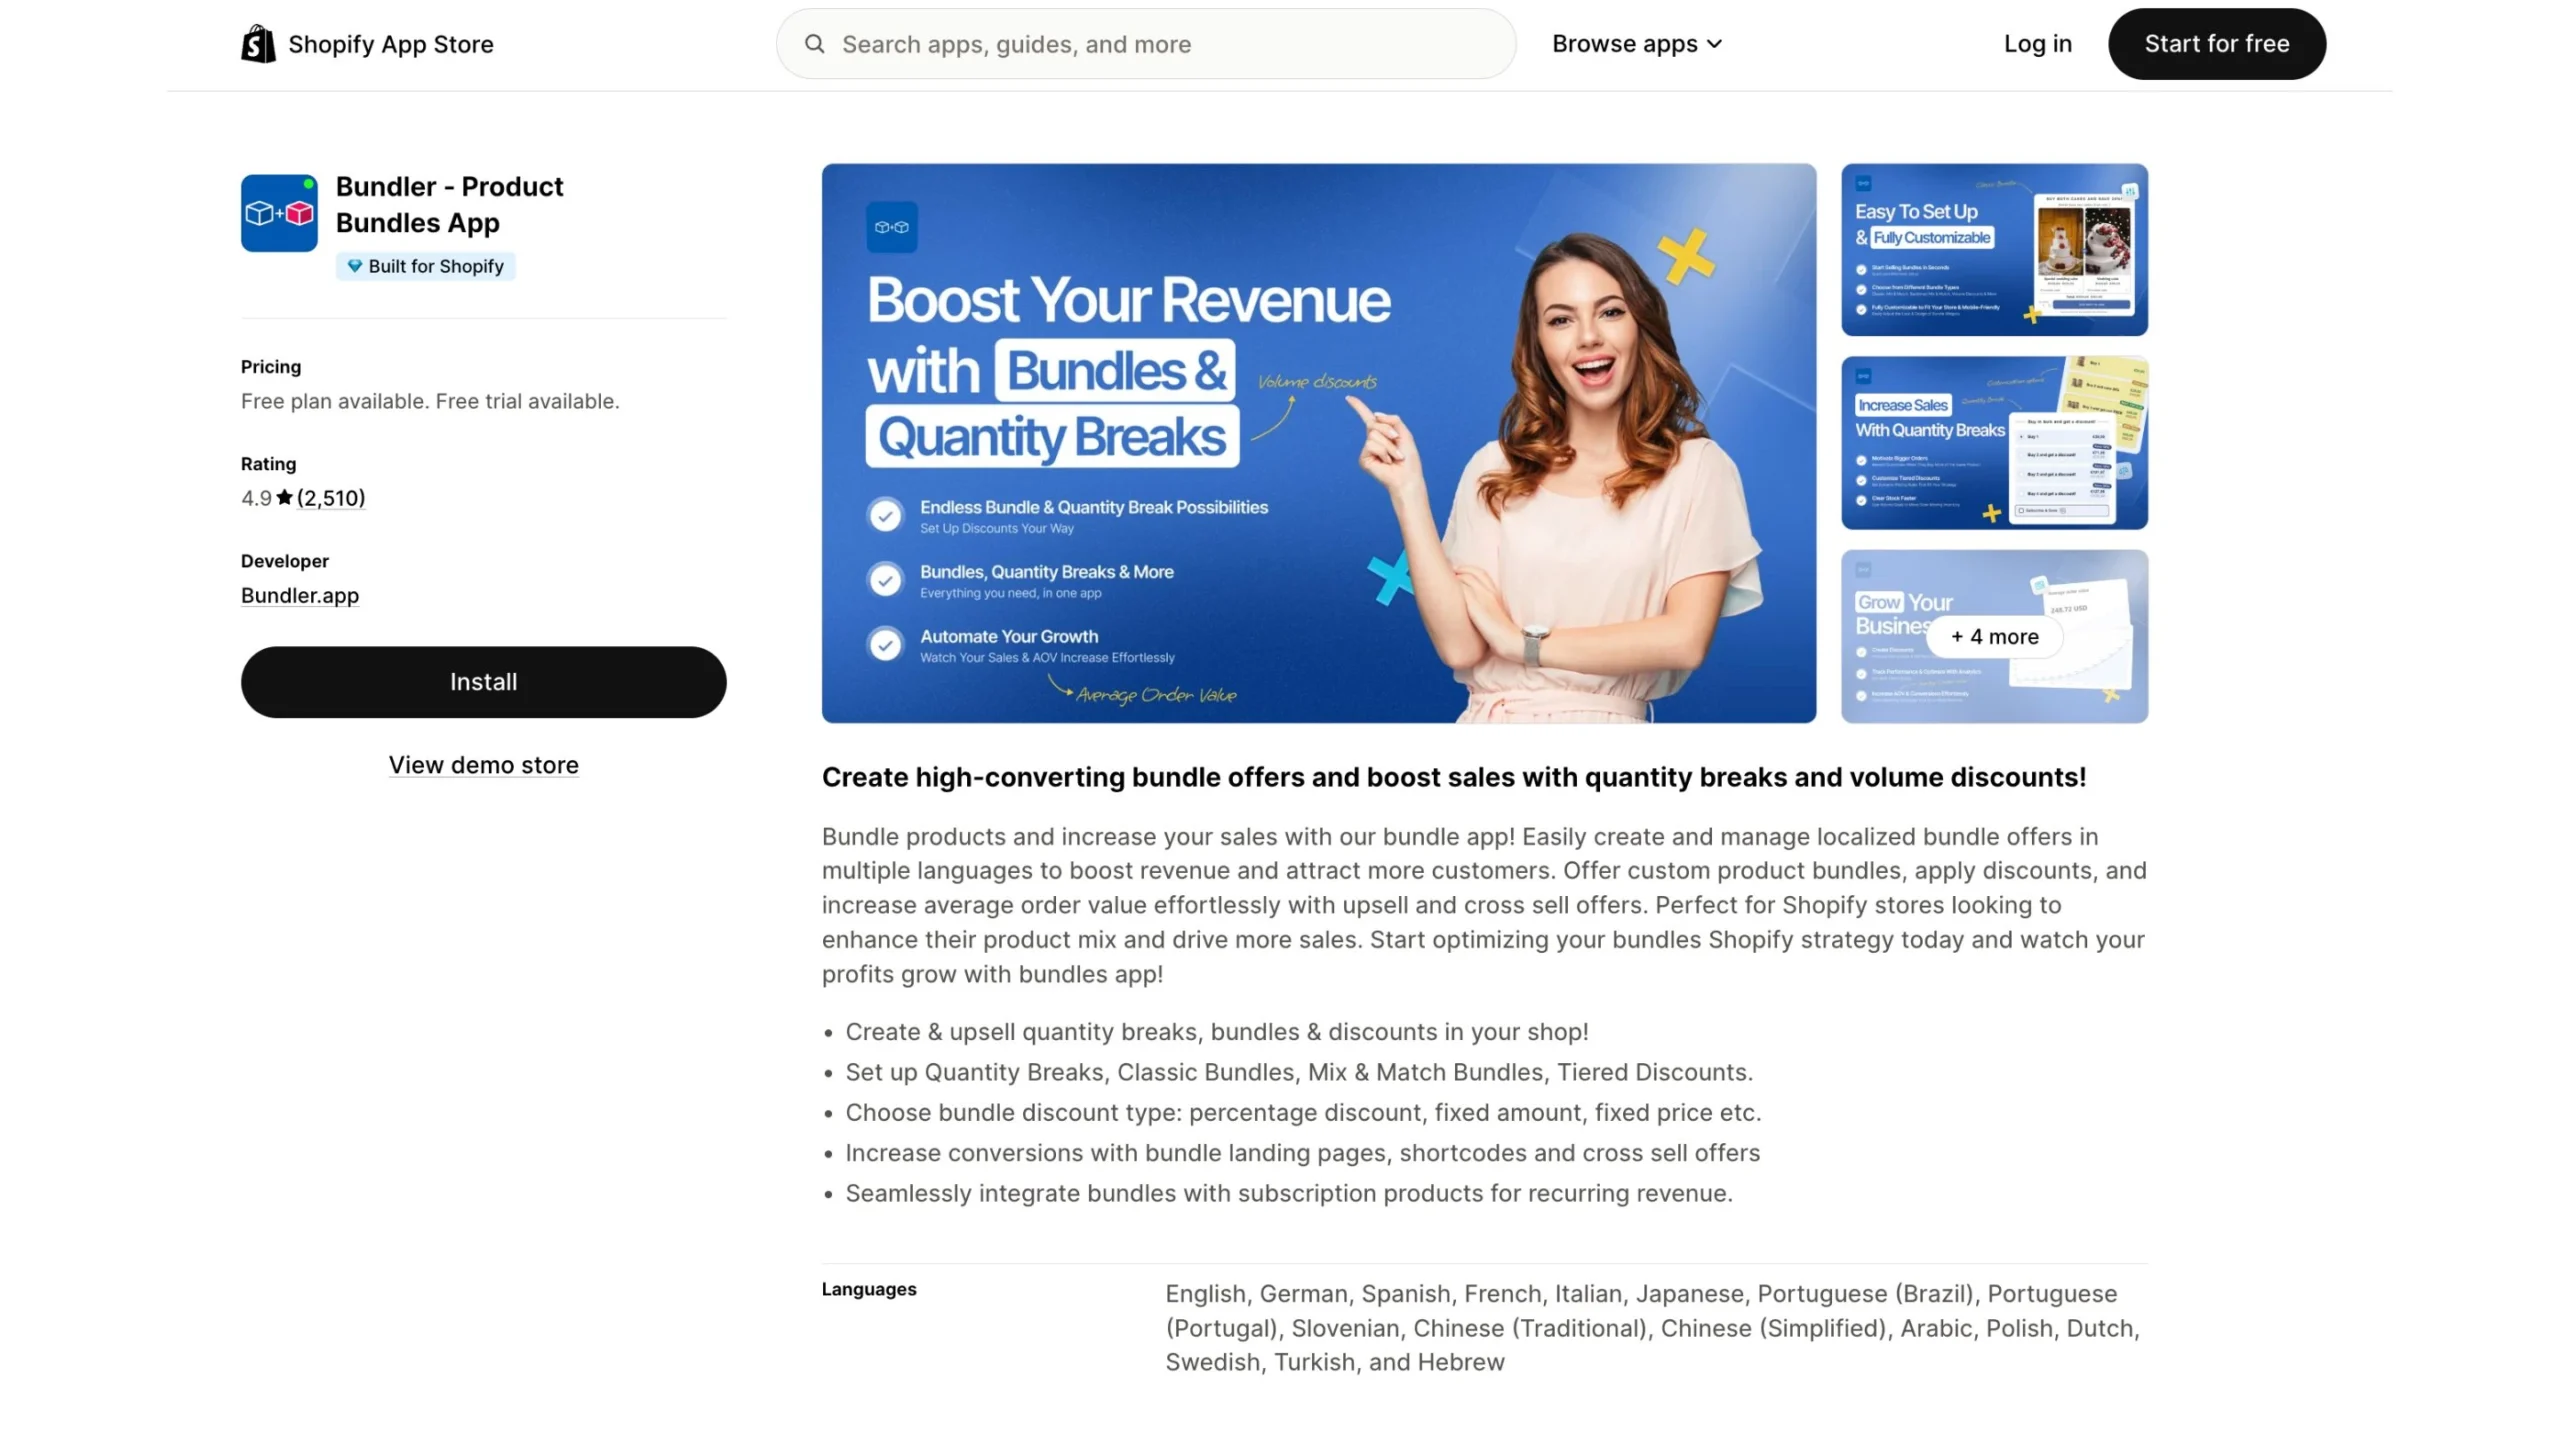Open the main Boost Your Revenue image
The width and height of the screenshot is (2560, 1440).
[x=1318, y=443]
